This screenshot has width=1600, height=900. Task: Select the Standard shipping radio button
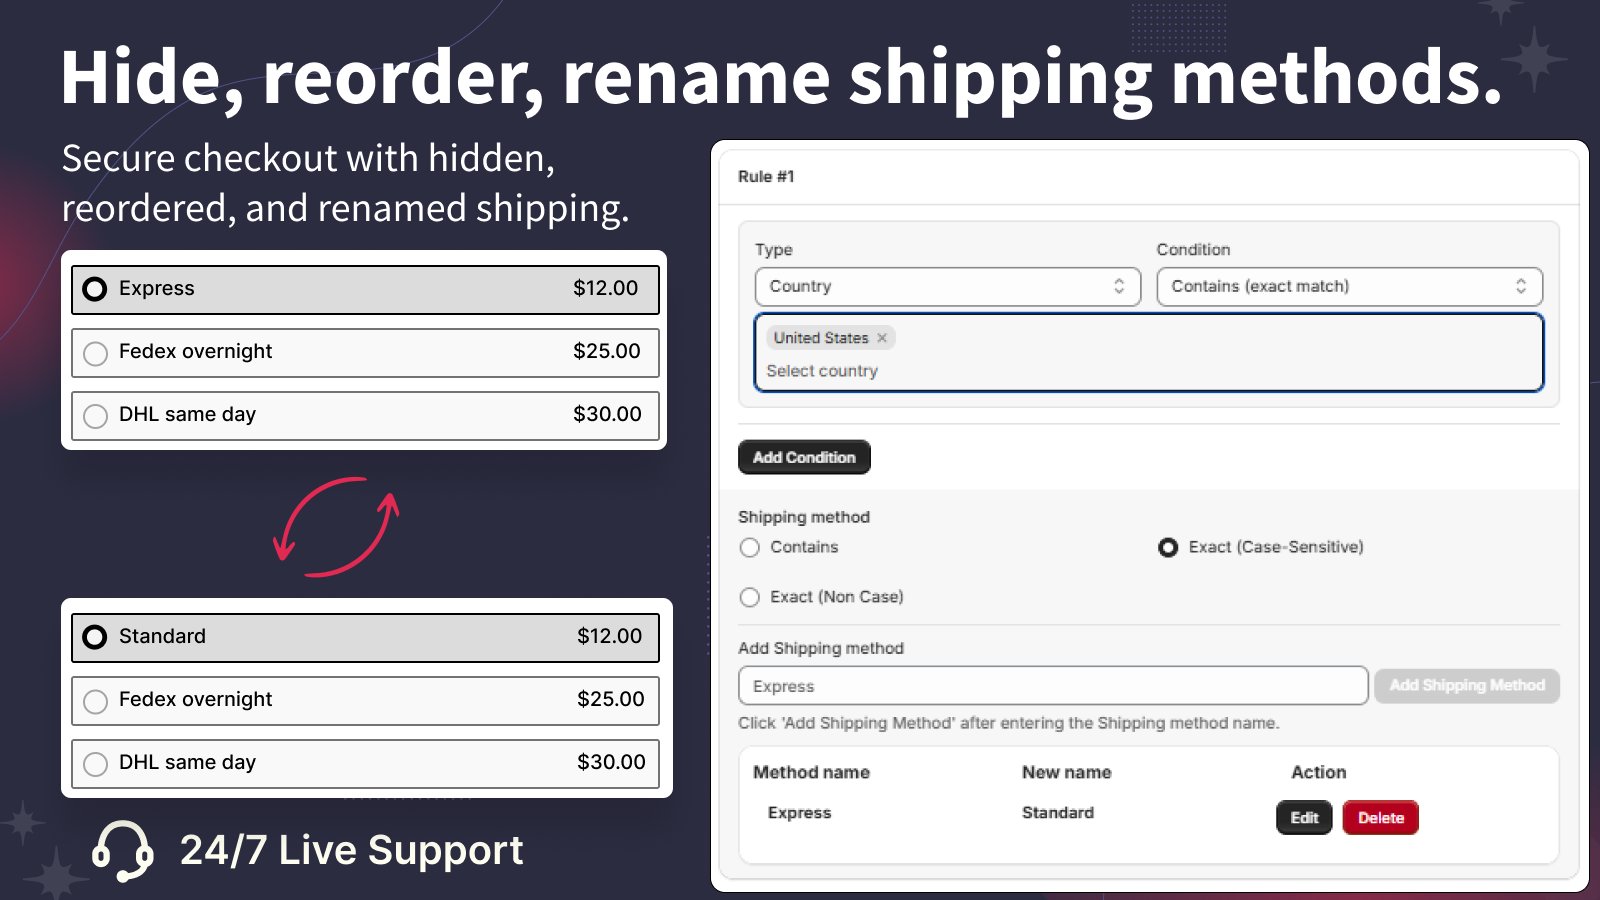(95, 636)
